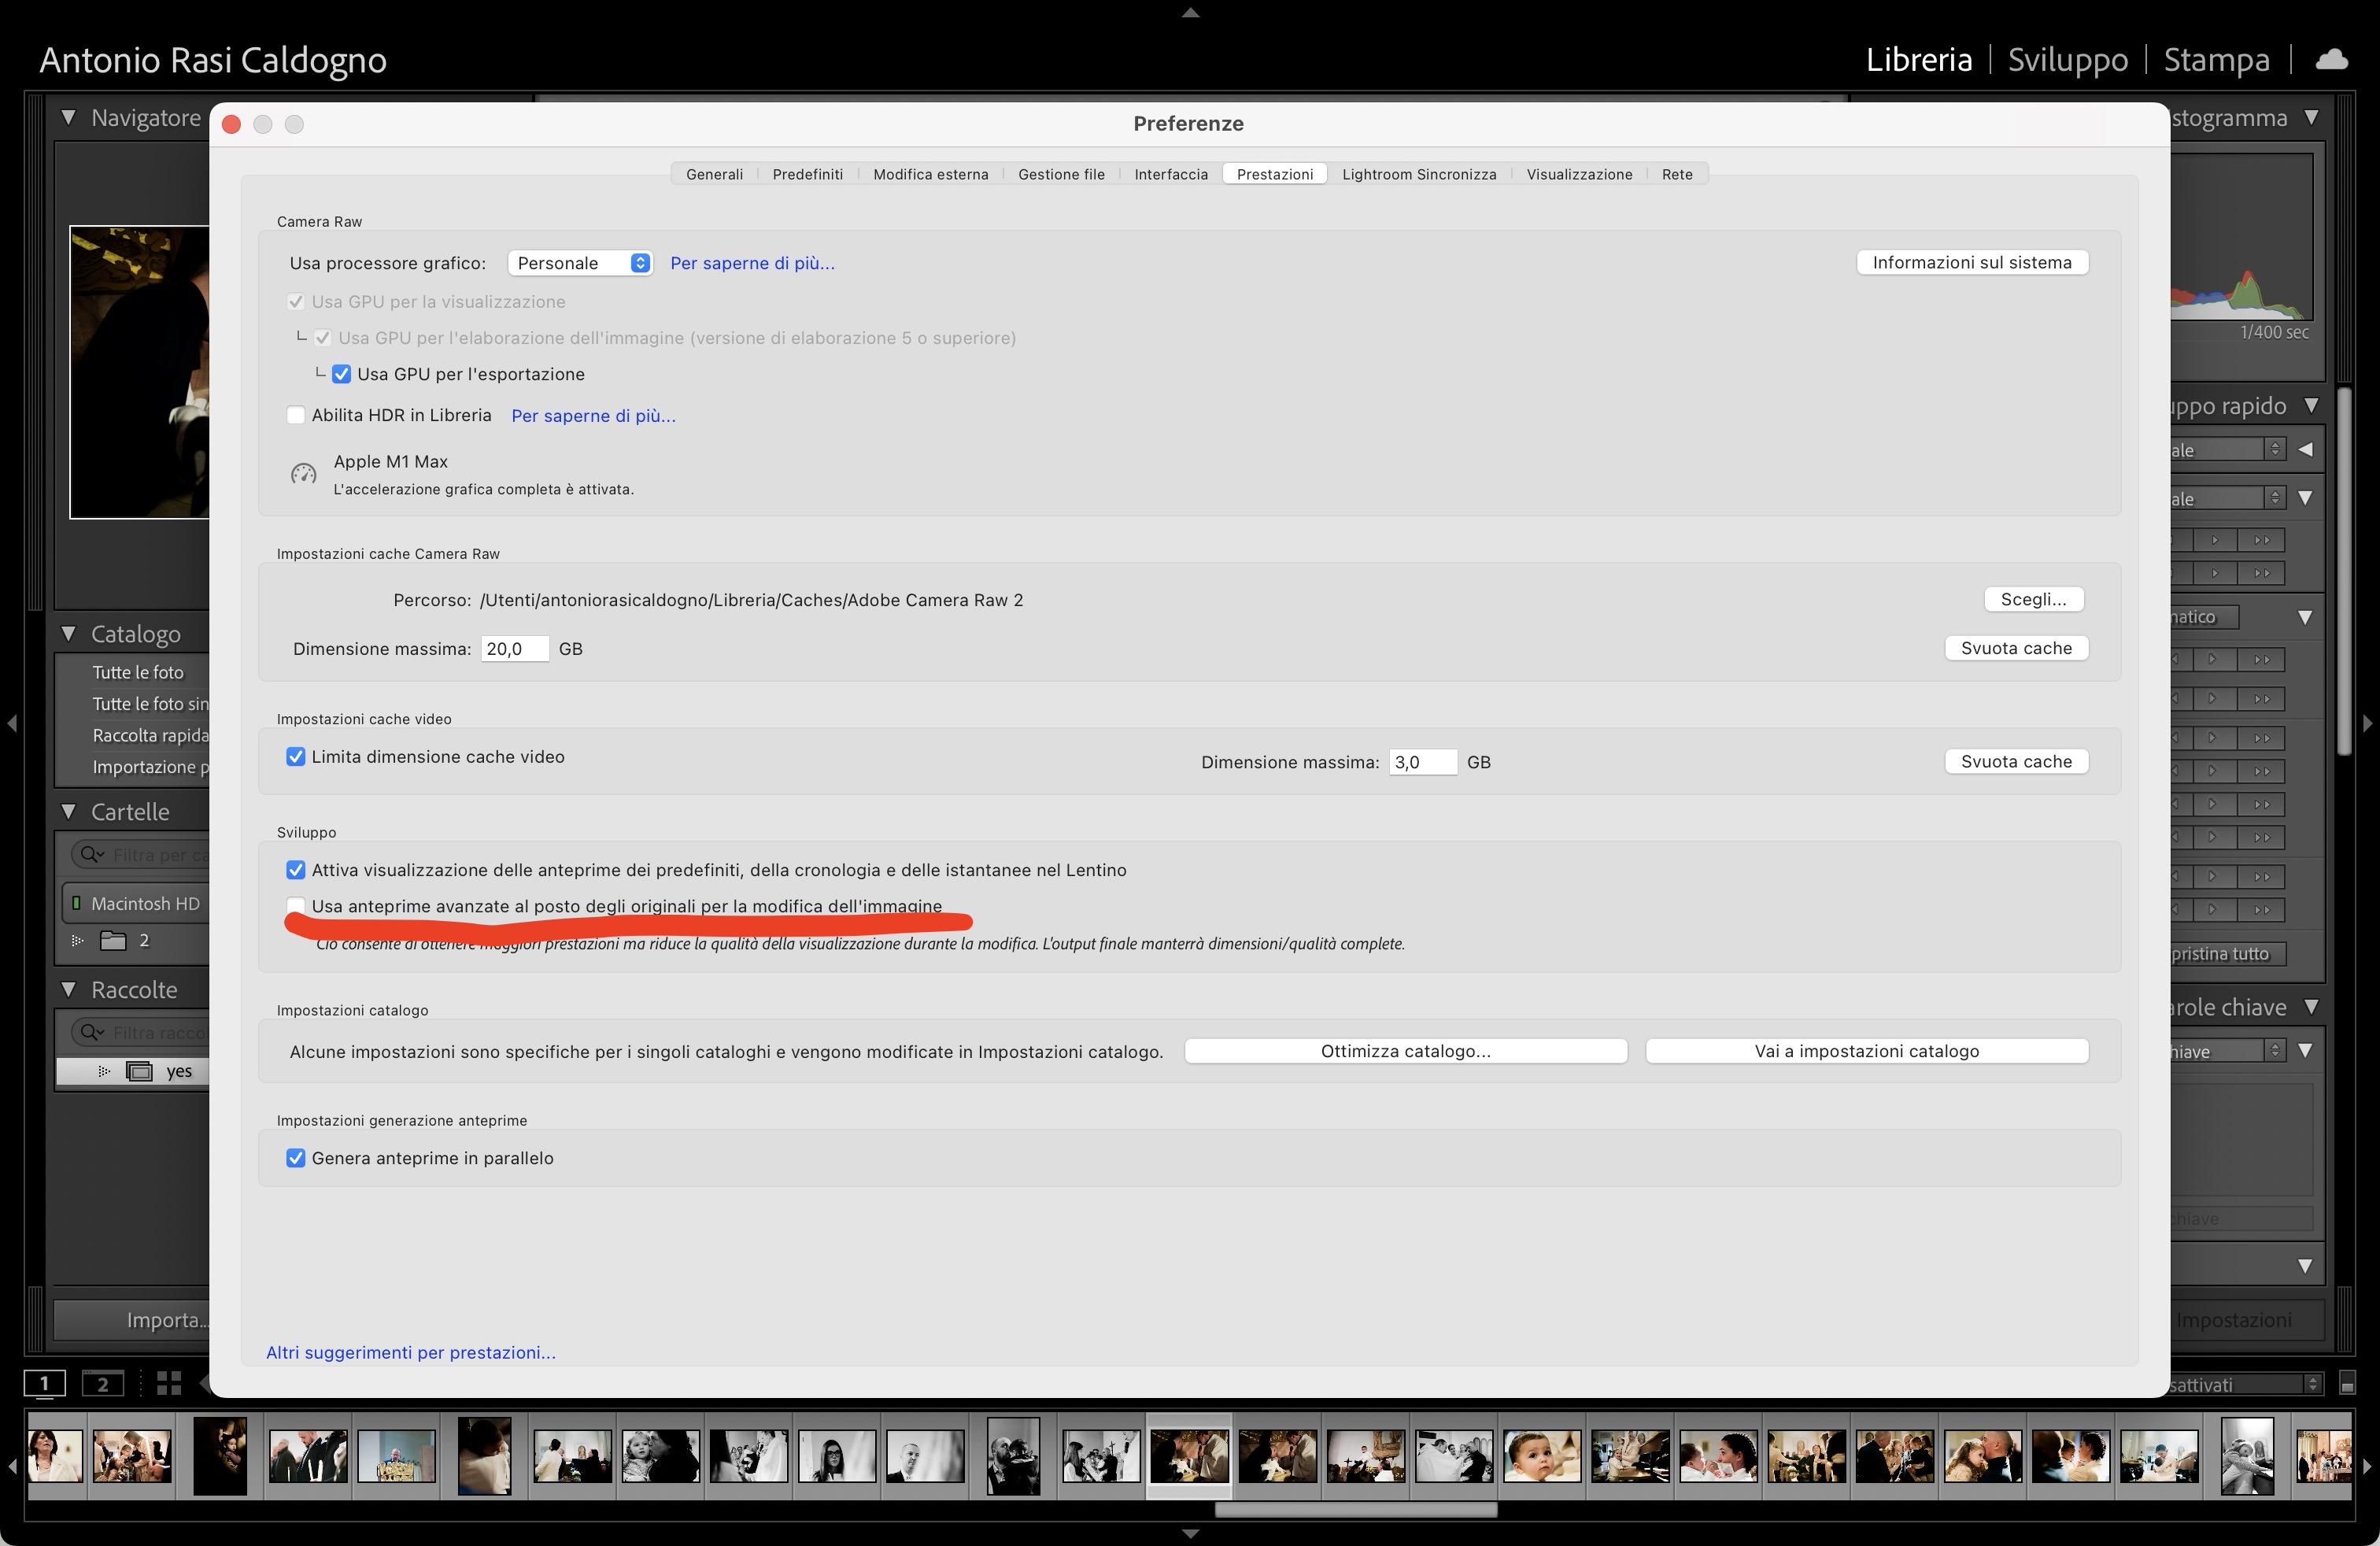The height and width of the screenshot is (1546, 2380).
Task: Collapse Sviluppo rapido panel triangle
Action: click(2311, 405)
